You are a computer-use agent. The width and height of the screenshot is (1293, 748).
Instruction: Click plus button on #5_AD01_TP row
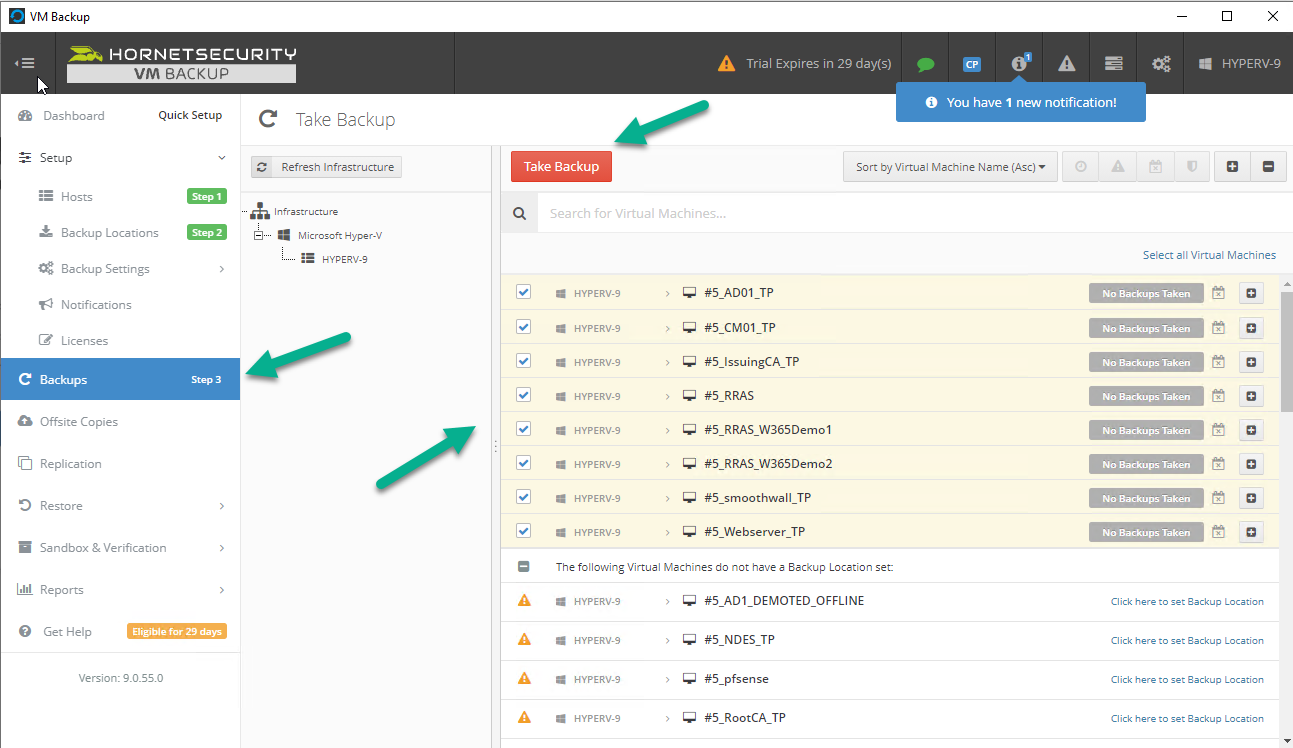1251,293
